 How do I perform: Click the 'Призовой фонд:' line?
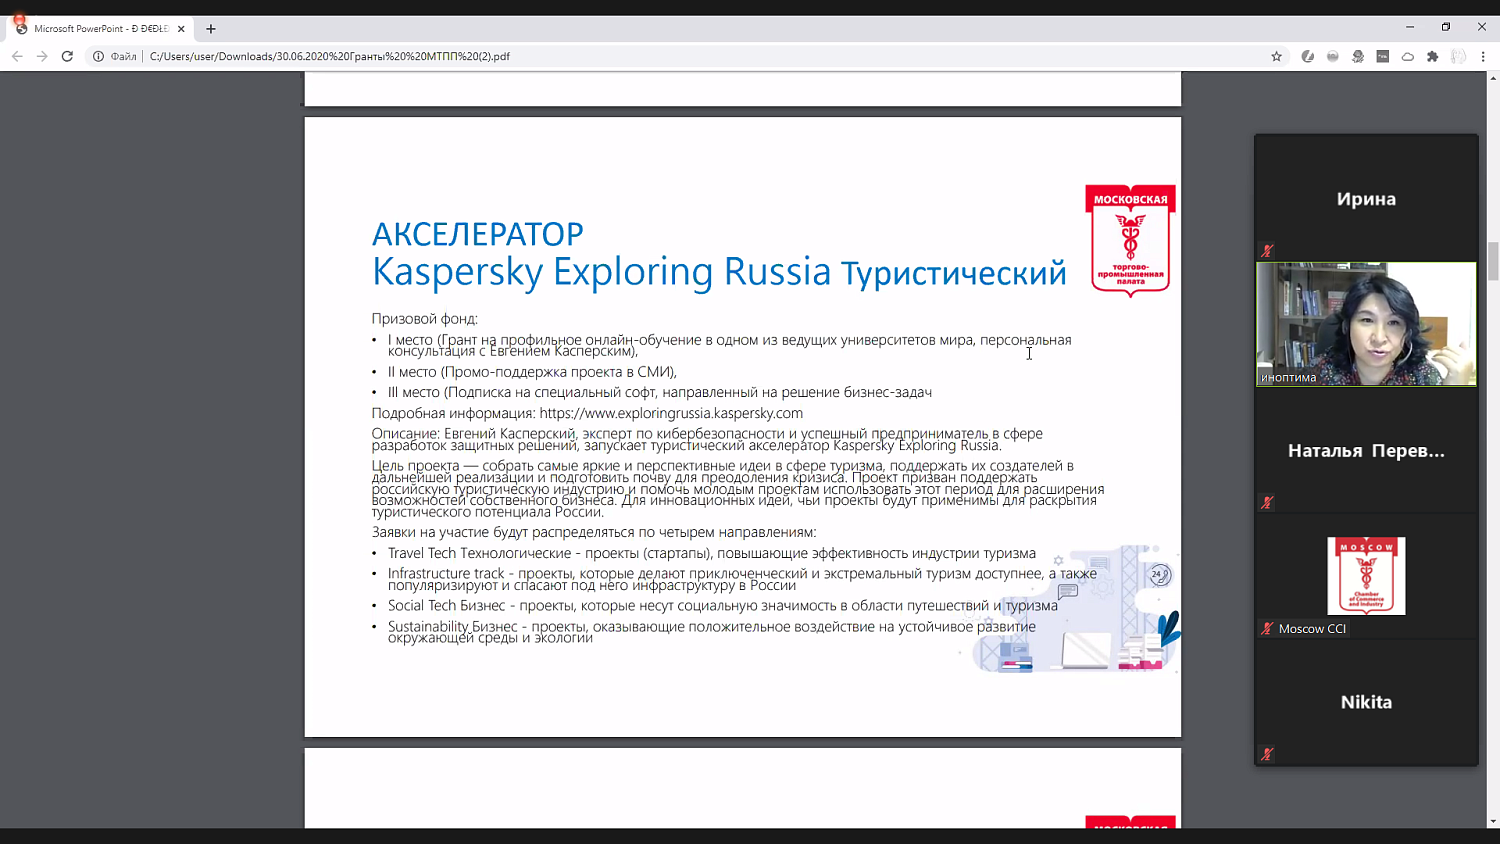pos(425,319)
